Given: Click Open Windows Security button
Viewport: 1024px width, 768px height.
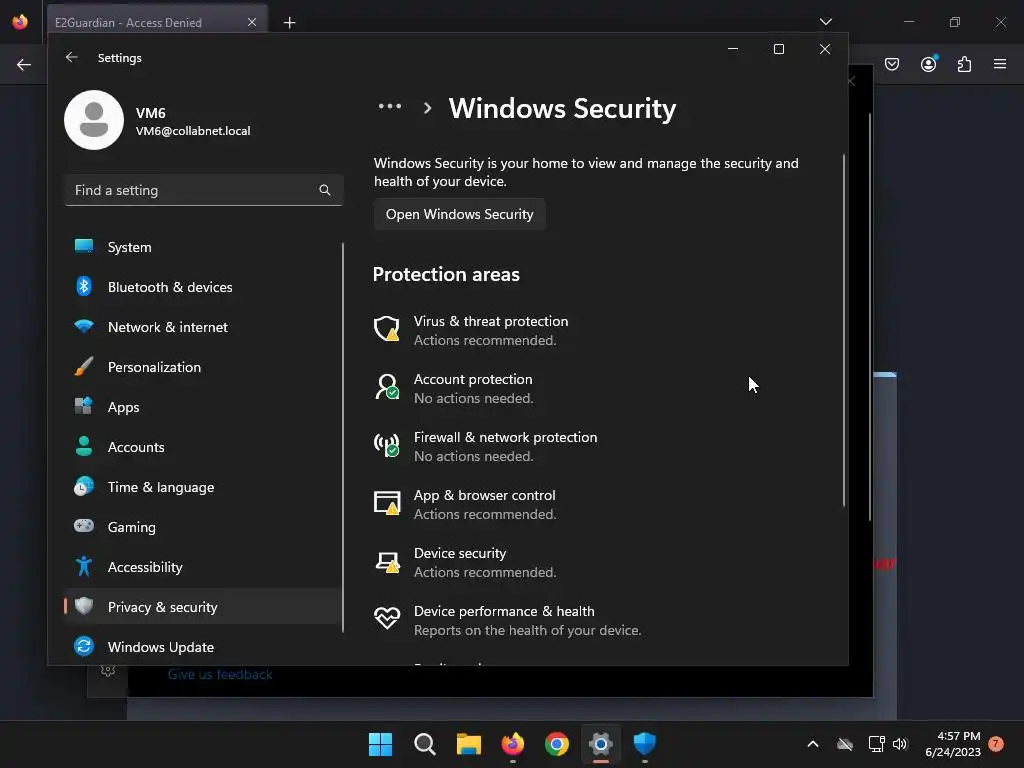Looking at the screenshot, I should click(460, 214).
